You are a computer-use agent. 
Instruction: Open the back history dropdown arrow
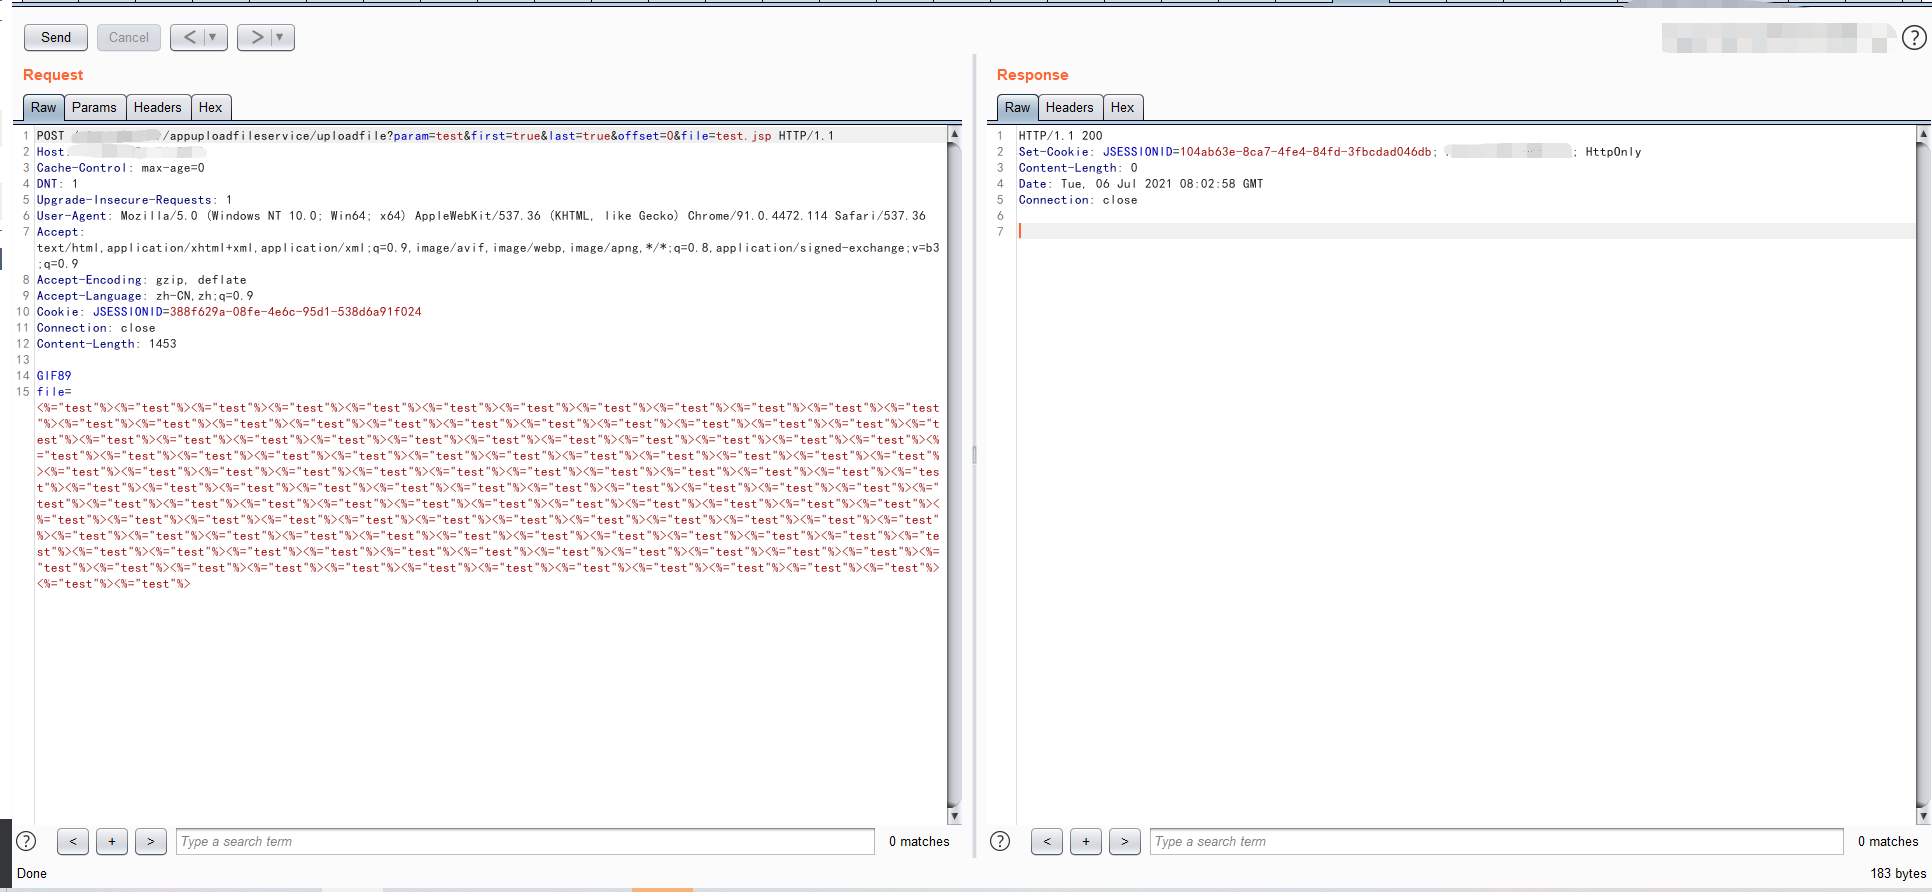click(213, 37)
